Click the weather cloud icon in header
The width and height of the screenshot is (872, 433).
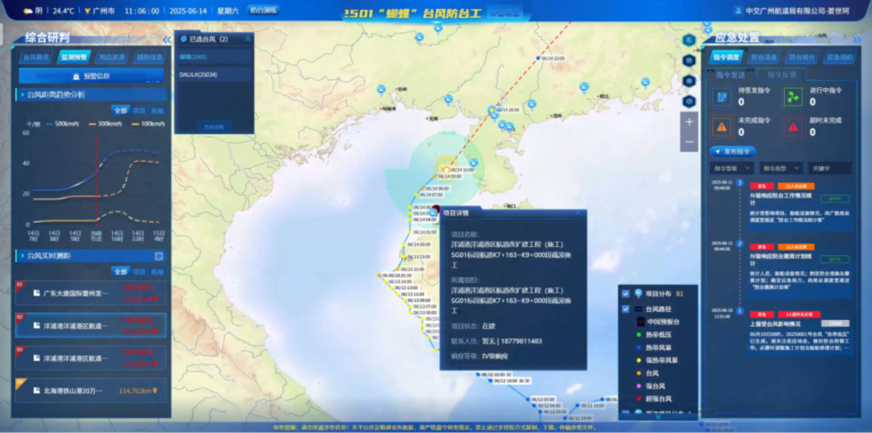click(x=28, y=11)
